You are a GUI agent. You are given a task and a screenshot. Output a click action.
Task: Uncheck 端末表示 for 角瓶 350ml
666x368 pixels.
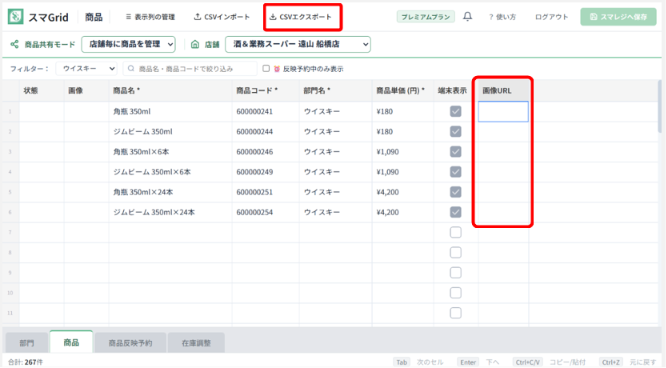[455, 111]
